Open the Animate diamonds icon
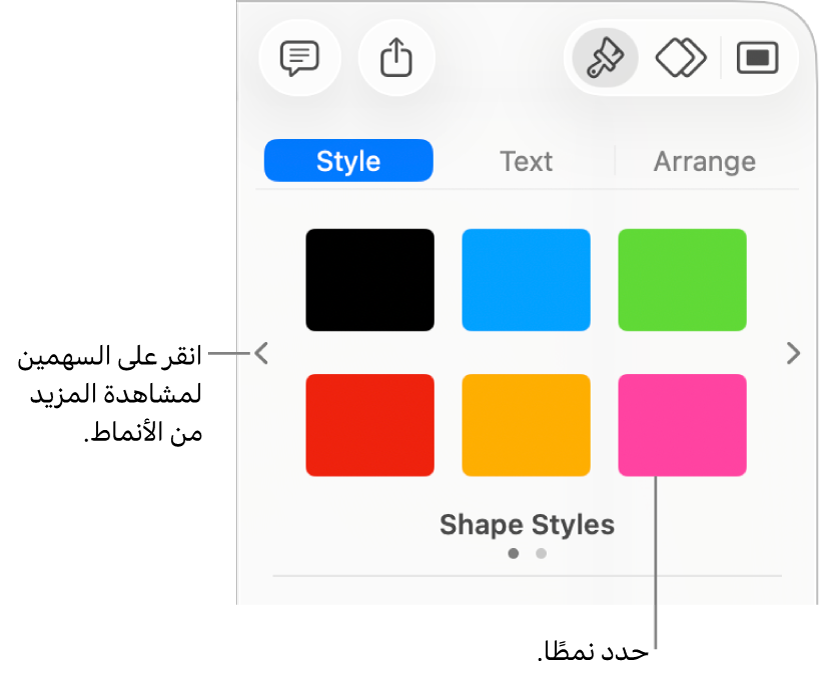820x673 pixels. click(681, 58)
